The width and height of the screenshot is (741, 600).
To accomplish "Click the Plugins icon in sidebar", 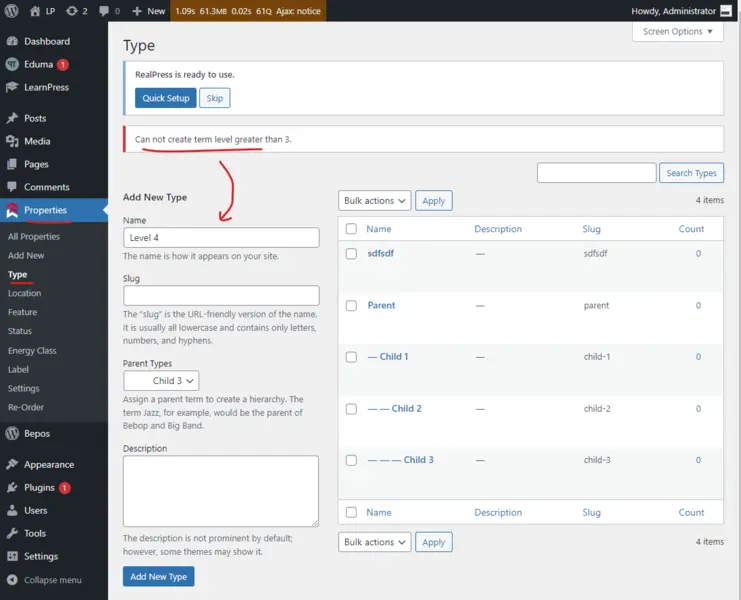I will pos(12,488).
